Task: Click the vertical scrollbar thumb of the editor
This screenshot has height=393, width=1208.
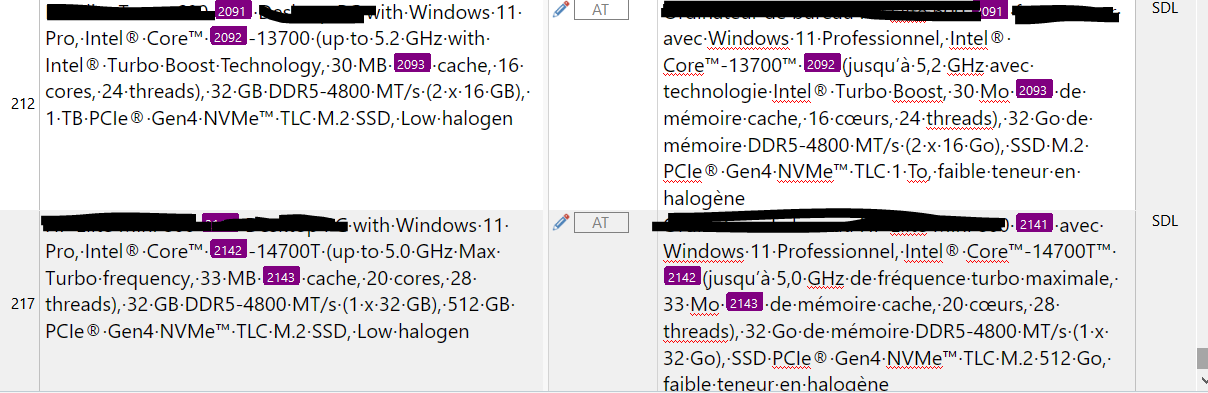Action: pos(1202,359)
